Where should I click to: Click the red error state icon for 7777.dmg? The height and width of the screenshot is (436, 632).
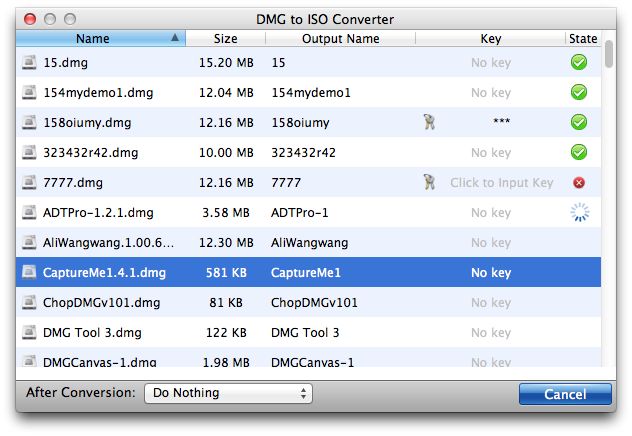pyautogui.click(x=579, y=183)
